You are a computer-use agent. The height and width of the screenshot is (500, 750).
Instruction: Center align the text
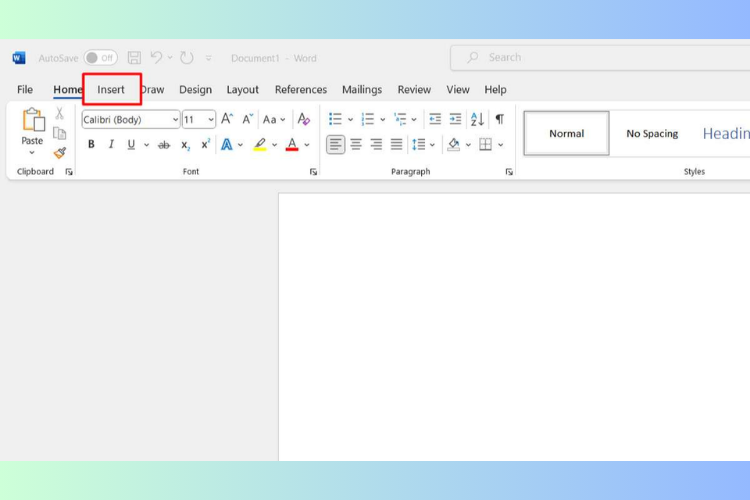click(356, 144)
